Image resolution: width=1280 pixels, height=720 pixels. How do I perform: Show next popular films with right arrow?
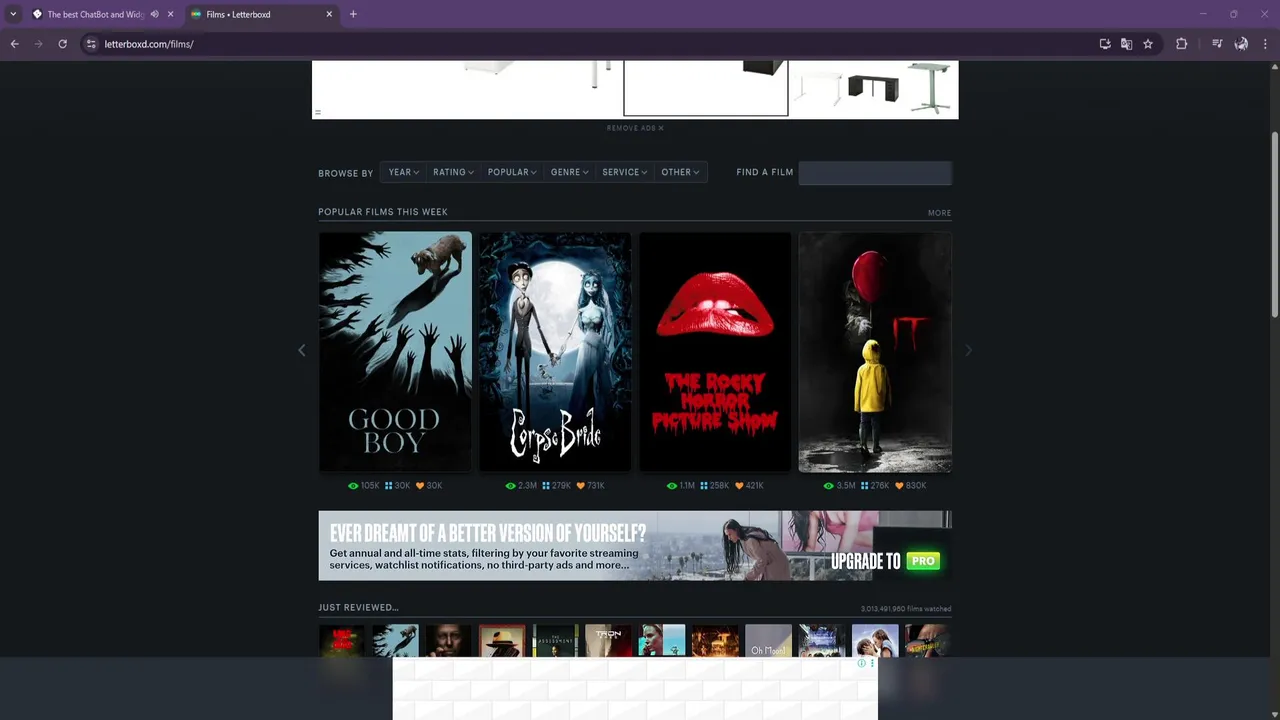(968, 350)
